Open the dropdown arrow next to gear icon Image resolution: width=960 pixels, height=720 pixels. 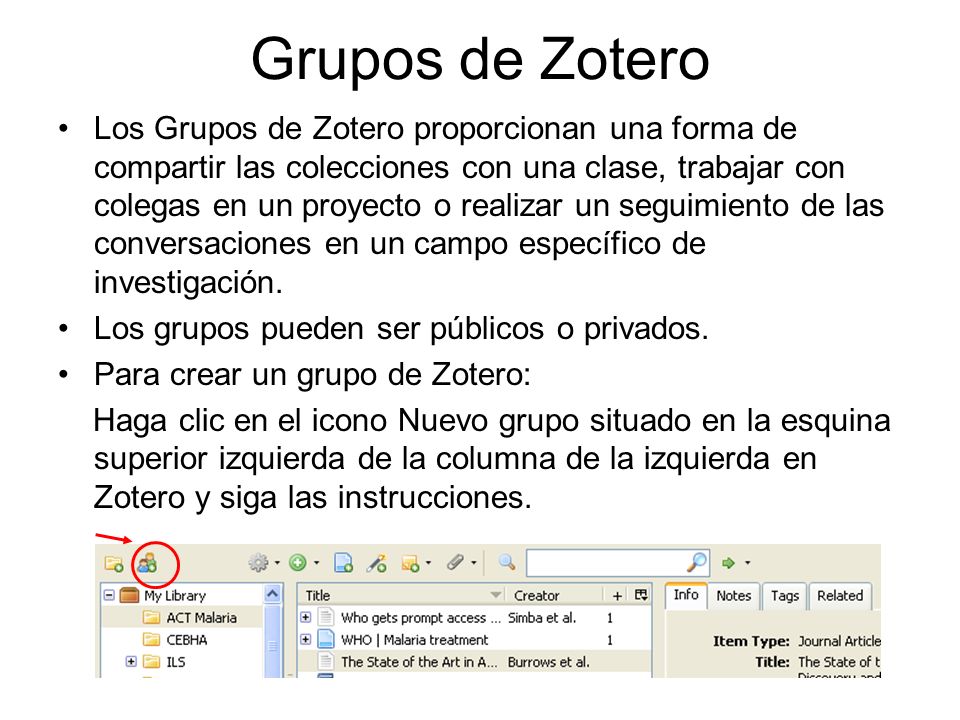coord(277,563)
